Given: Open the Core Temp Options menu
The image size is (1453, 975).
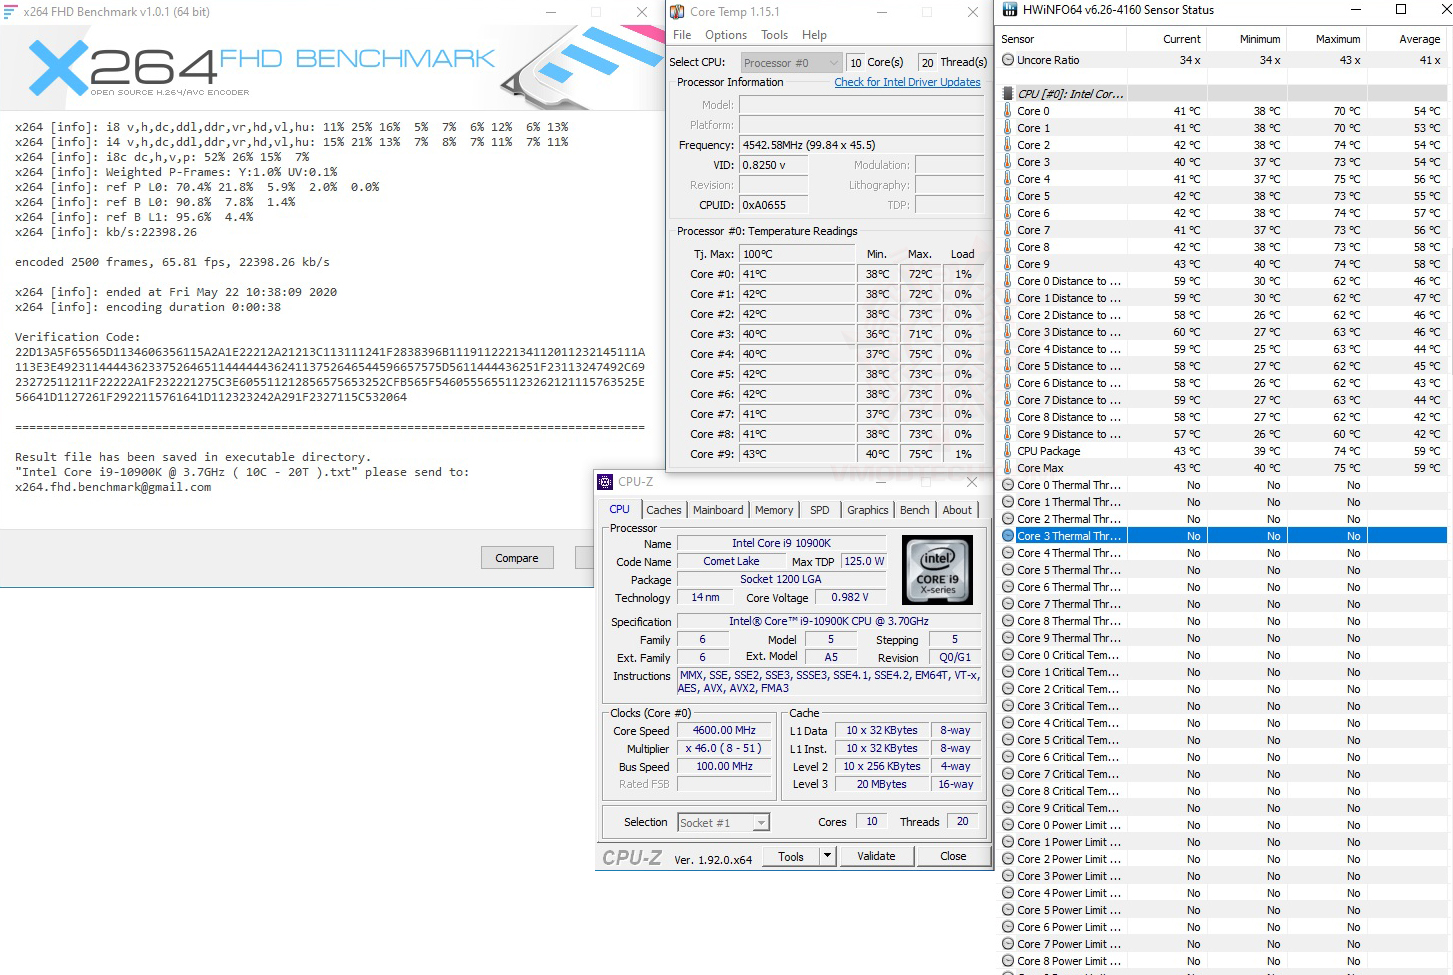Looking at the screenshot, I should point(726,35).
